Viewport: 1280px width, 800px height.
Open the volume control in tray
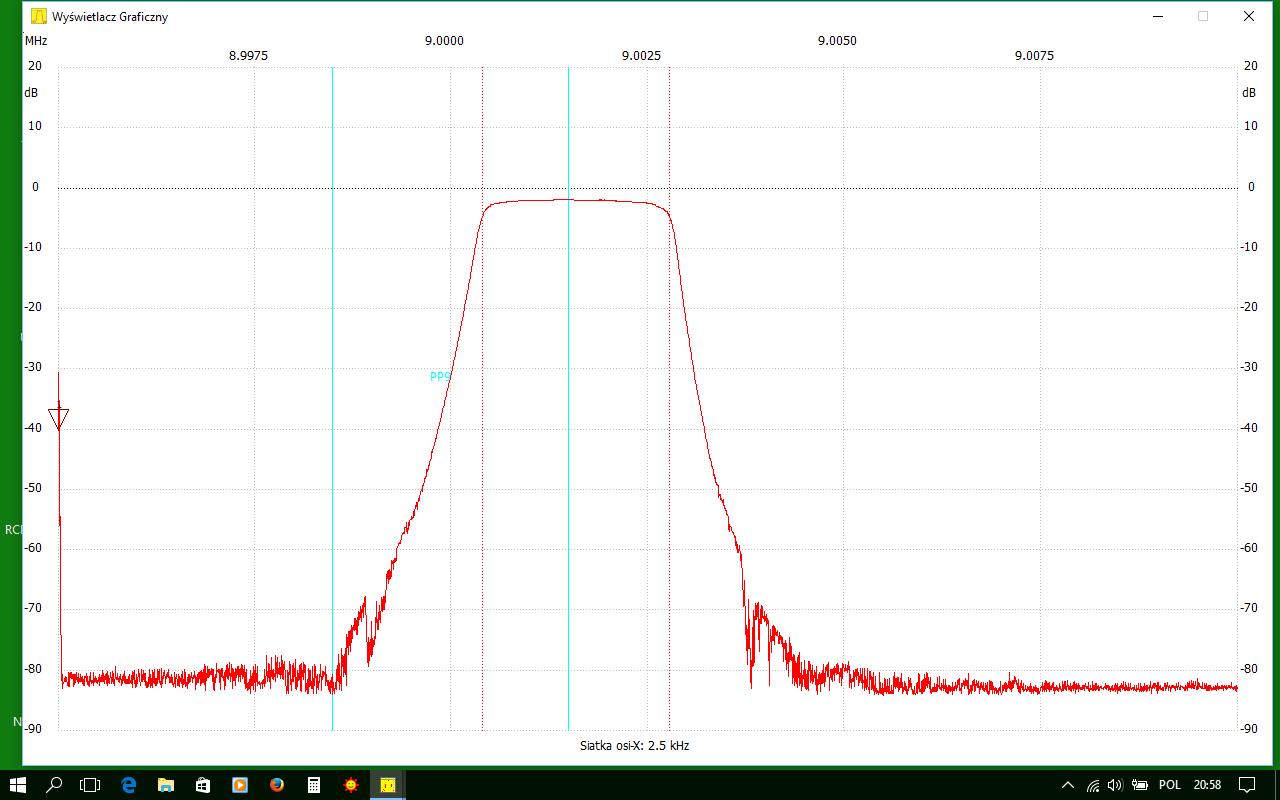(x=1115, y=785)
